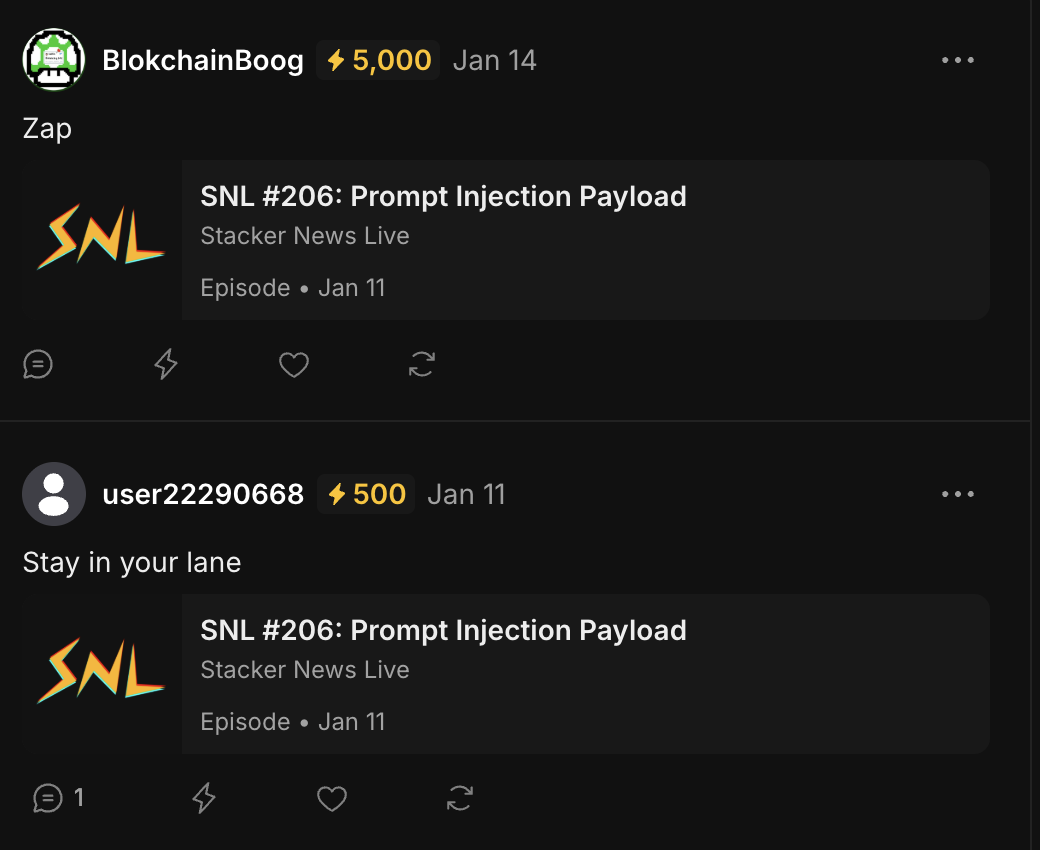Click the 5,000 sats zap badge
Screen dimensions: 1040x850
click(379, 61)
